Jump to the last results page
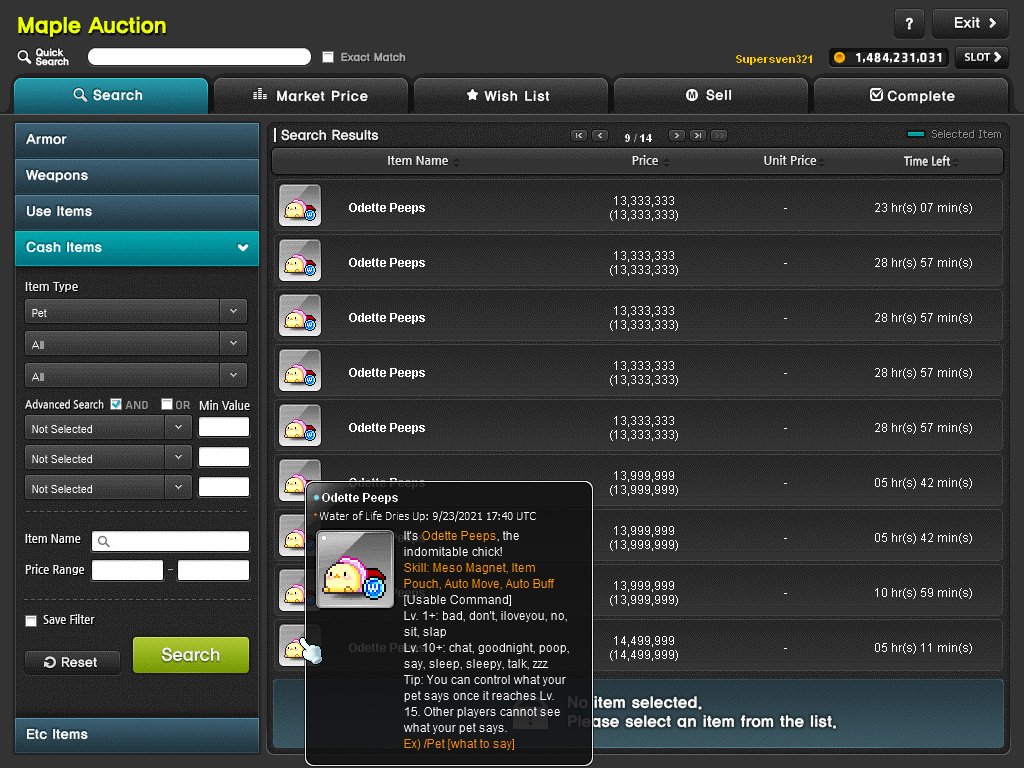1024x768 pixels. (x=698, y=136)
